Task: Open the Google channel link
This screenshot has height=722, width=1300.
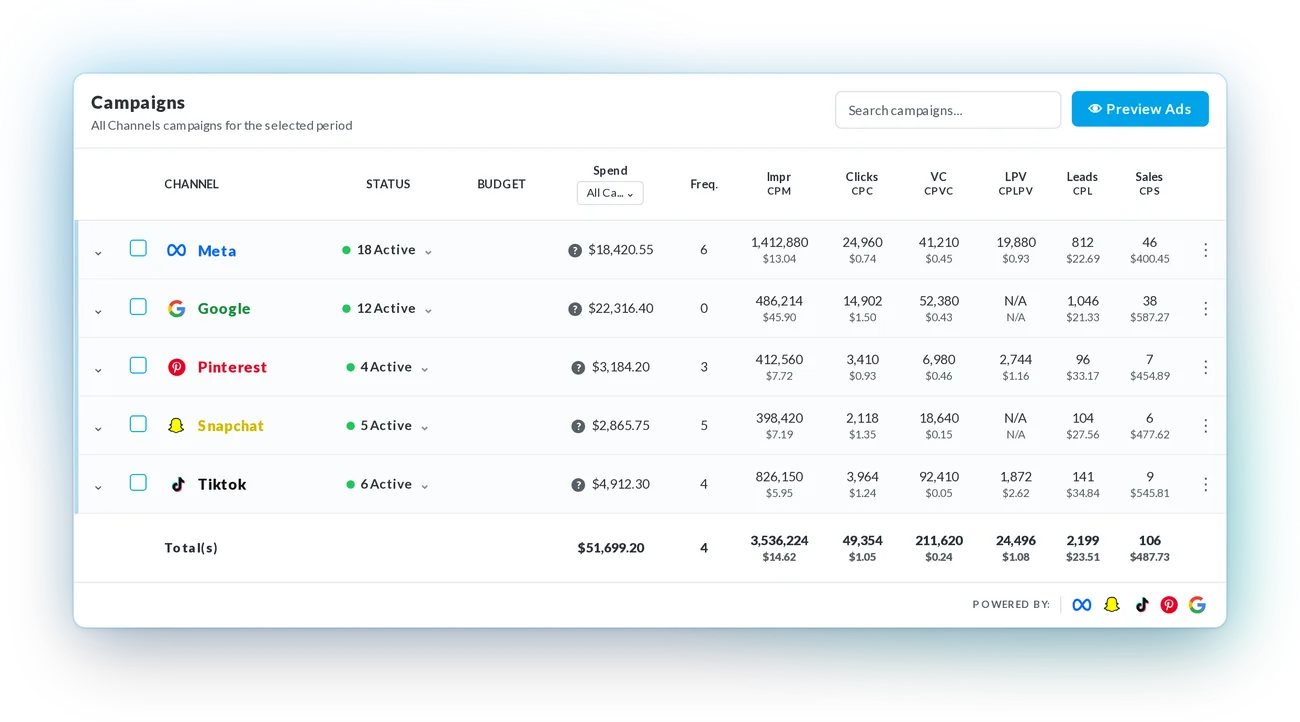Action: pyautogui.click(x=224, y=309)
